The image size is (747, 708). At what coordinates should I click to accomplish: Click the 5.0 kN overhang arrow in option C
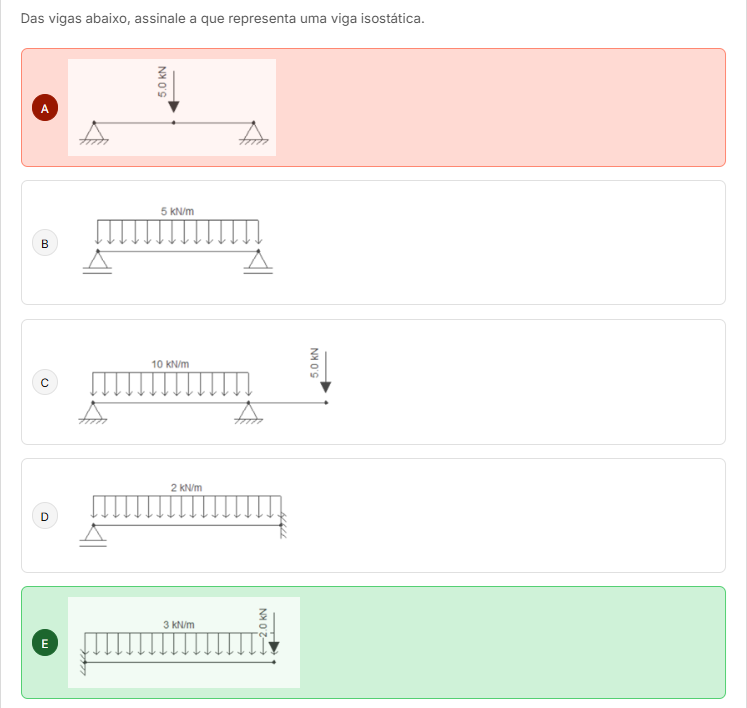(325, 370)
